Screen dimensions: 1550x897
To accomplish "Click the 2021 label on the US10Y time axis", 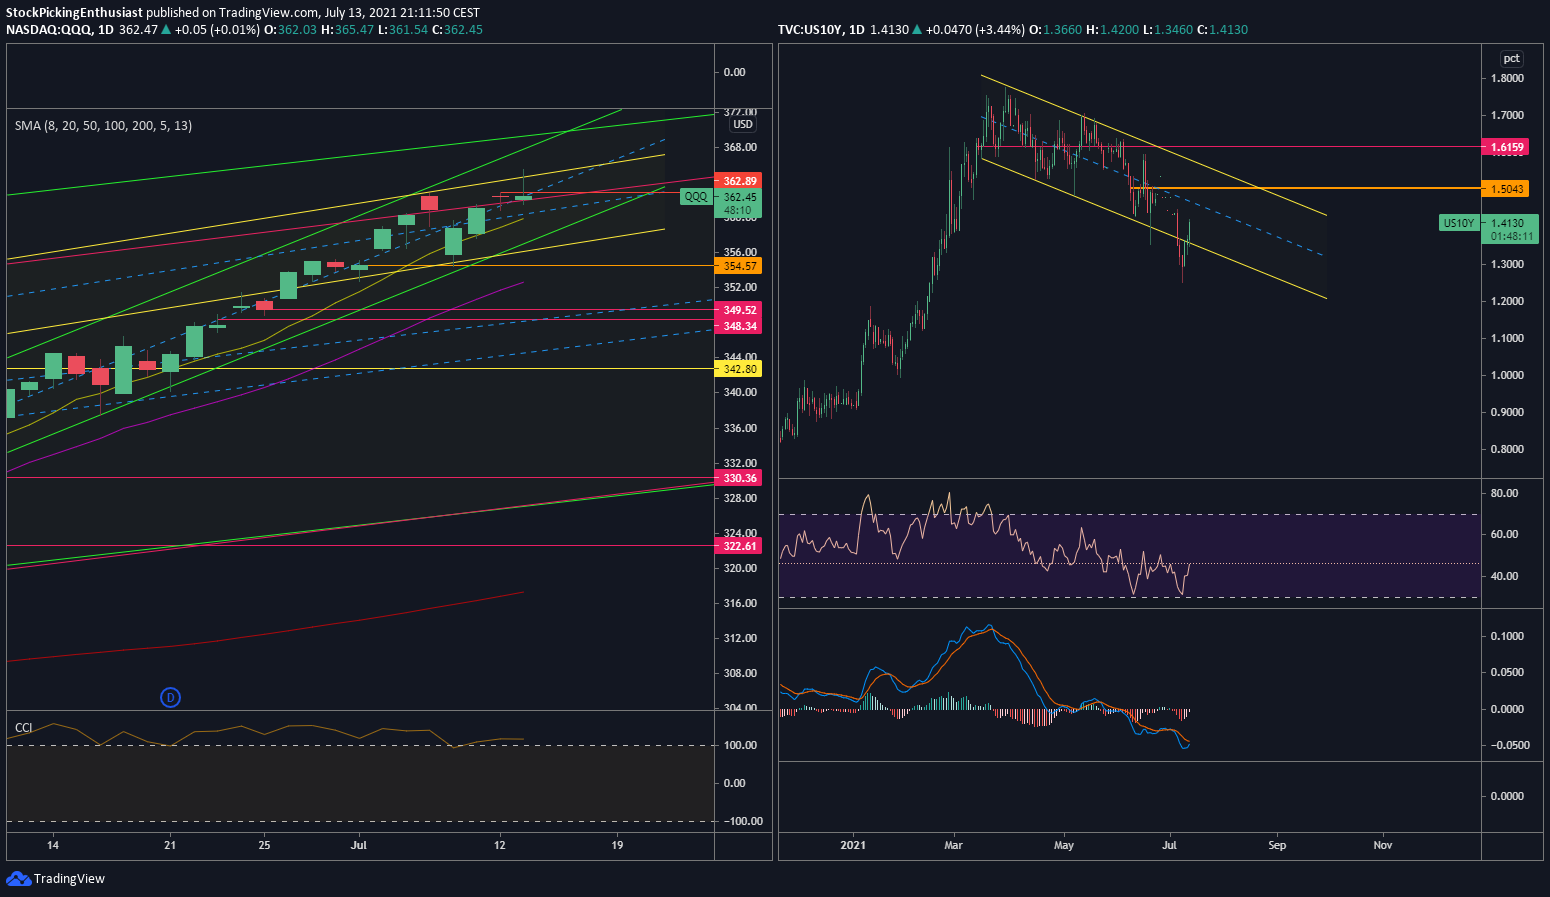I will tap(853, 845).
